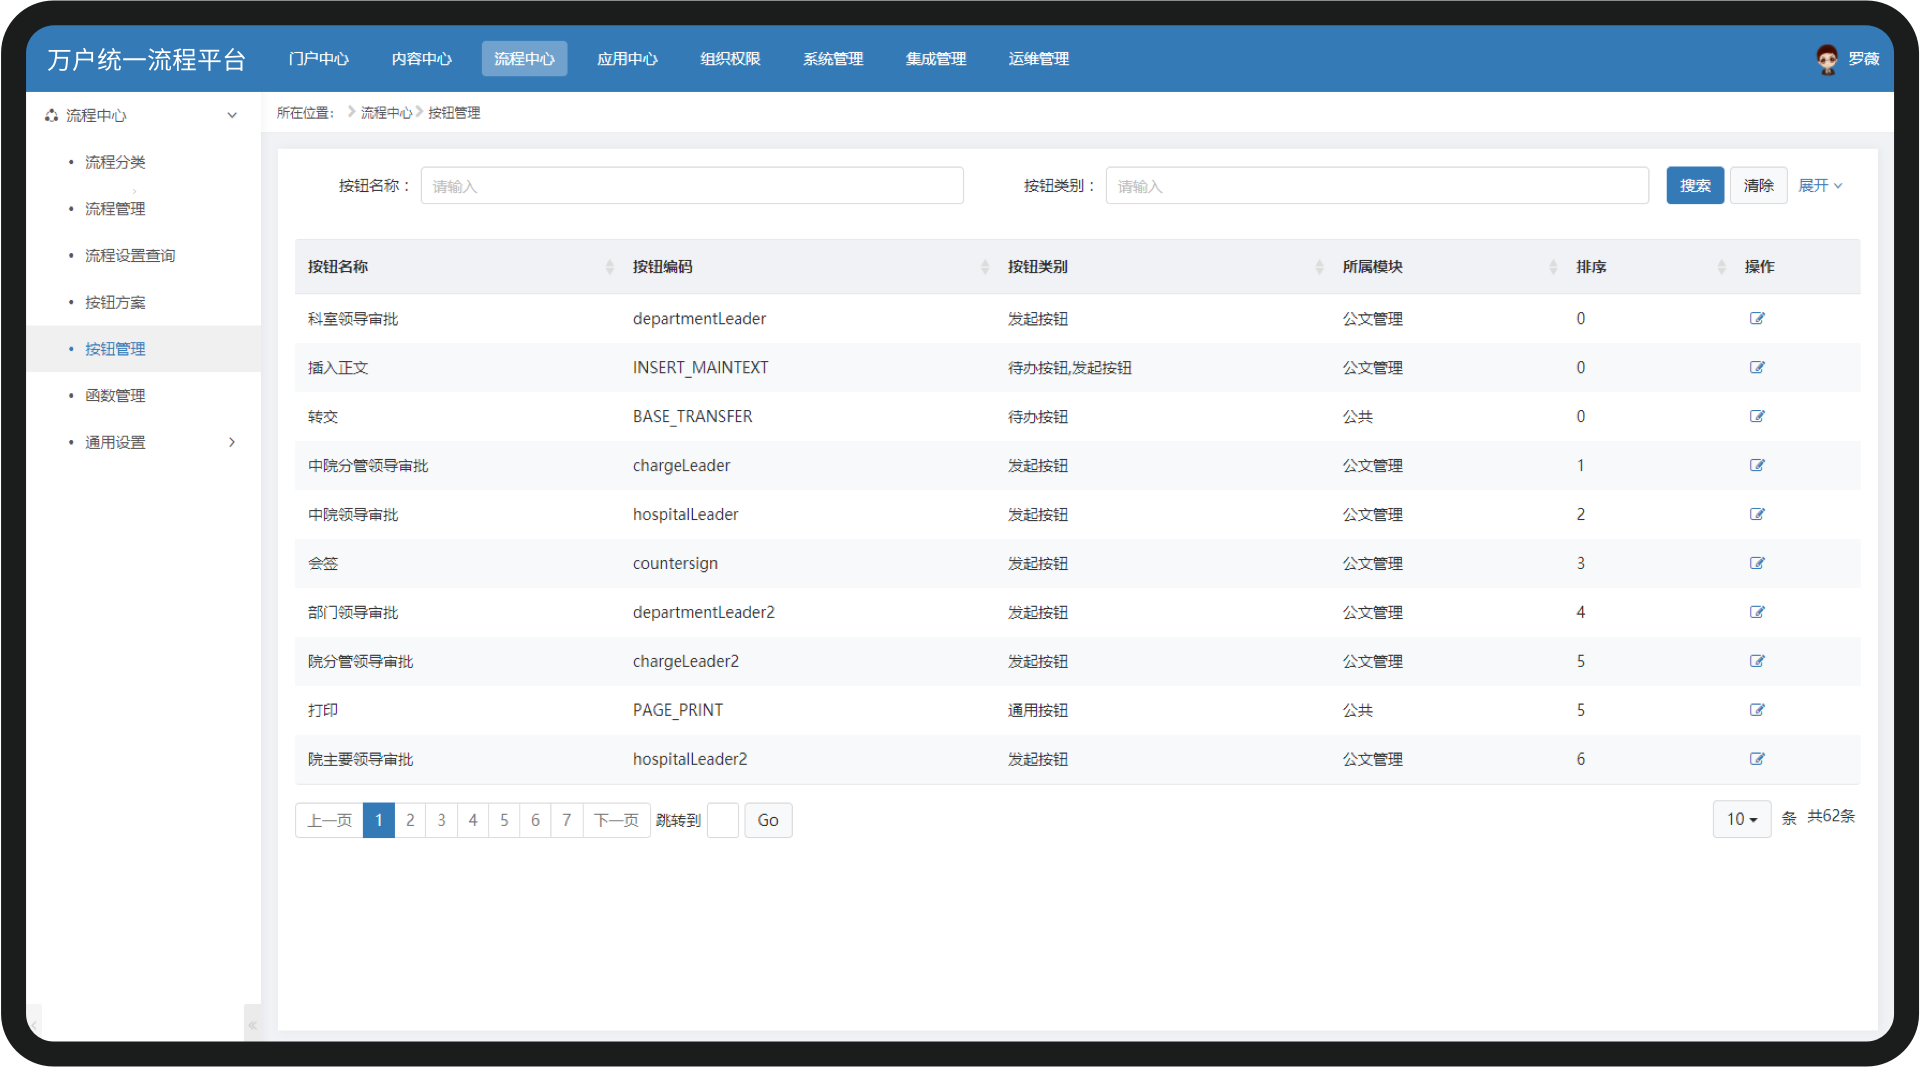Edit the INSERT_MAINTEXT row

point(1757,368)
